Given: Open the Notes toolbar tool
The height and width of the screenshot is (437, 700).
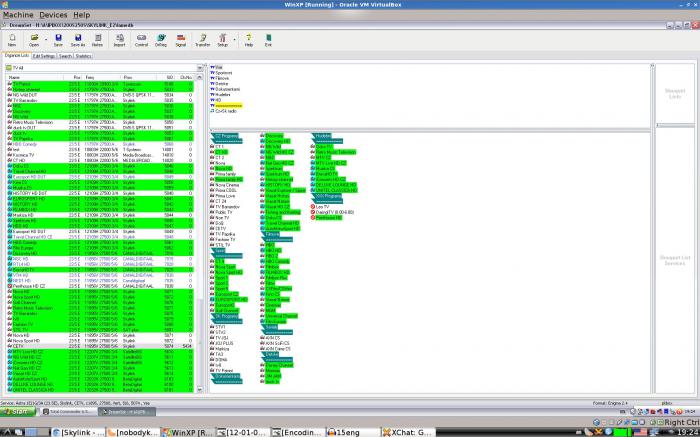Looking at the screenshot, I should pos(97,40).
